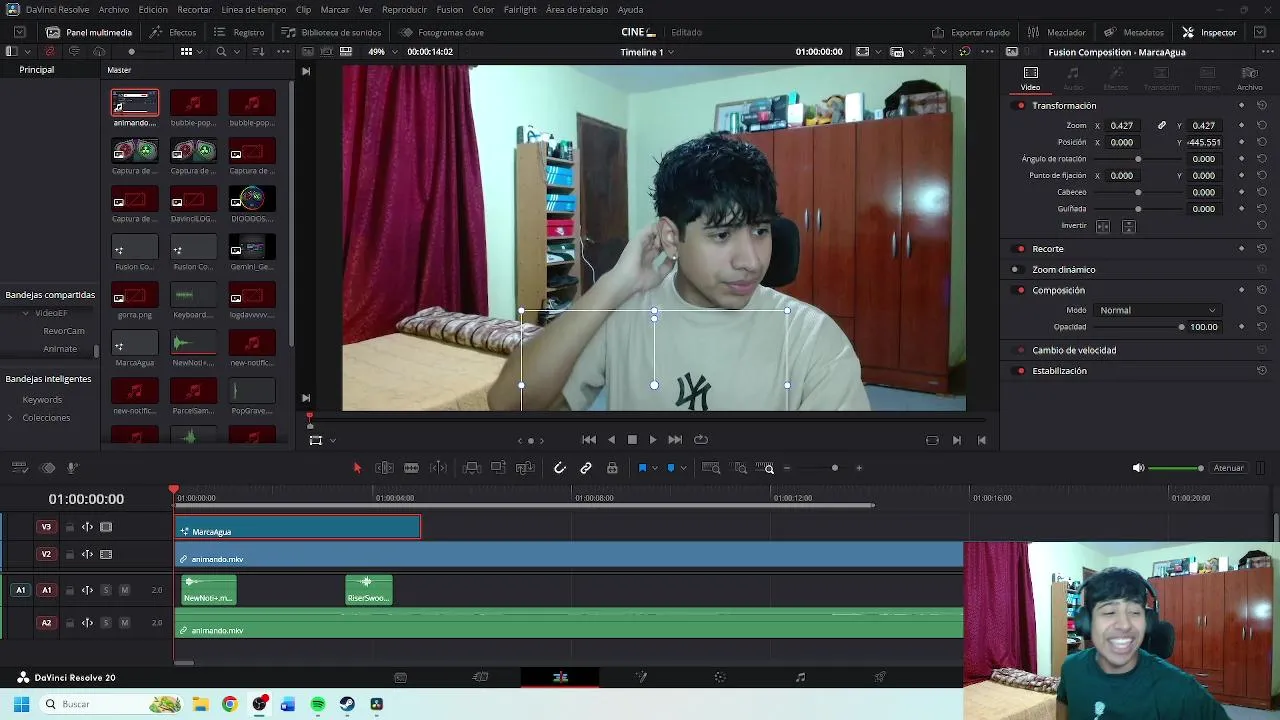Switch to Archivo tab in Inspector
Screen dimensions: 1280x720
(1249, 77)
